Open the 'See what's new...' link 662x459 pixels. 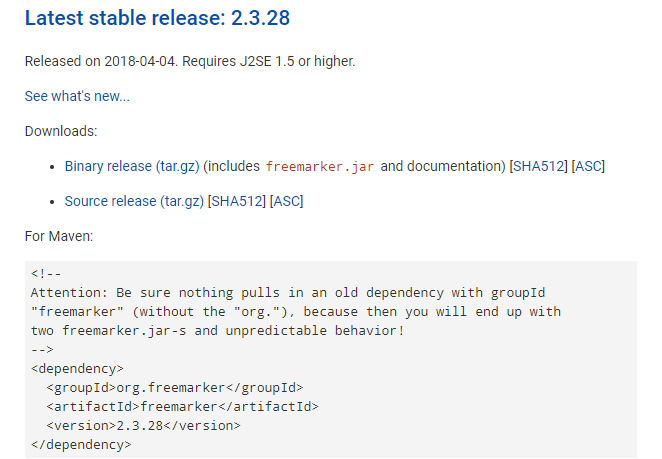point(77,96)
